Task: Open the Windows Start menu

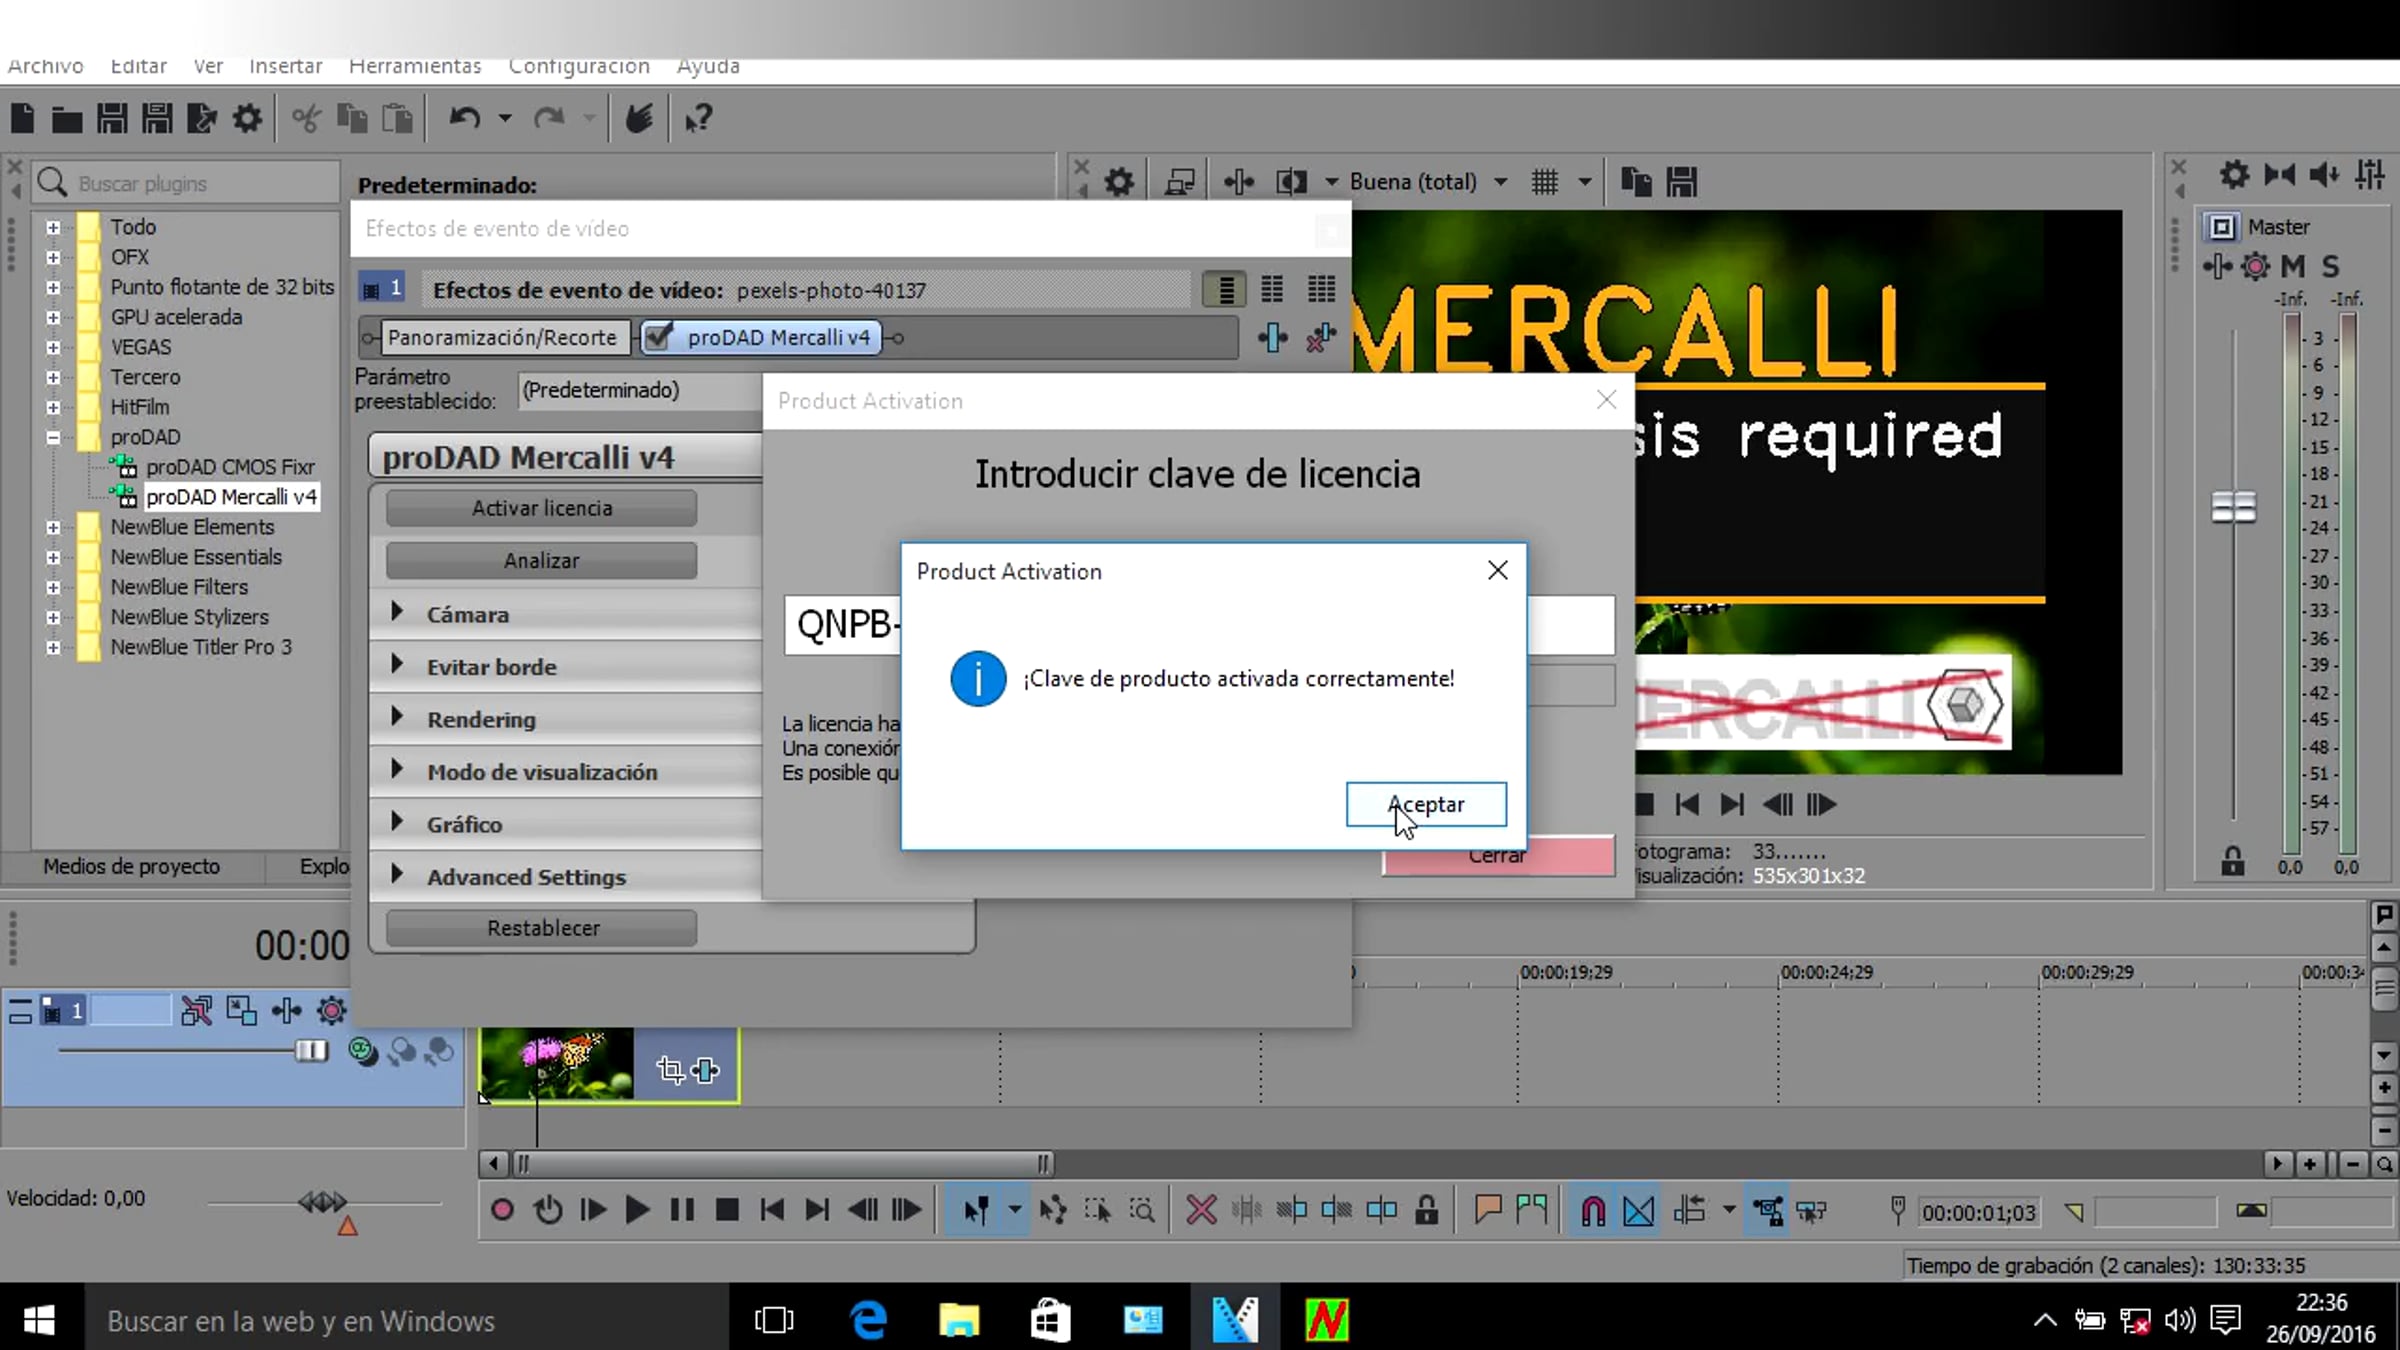Action: point(39,1320)
